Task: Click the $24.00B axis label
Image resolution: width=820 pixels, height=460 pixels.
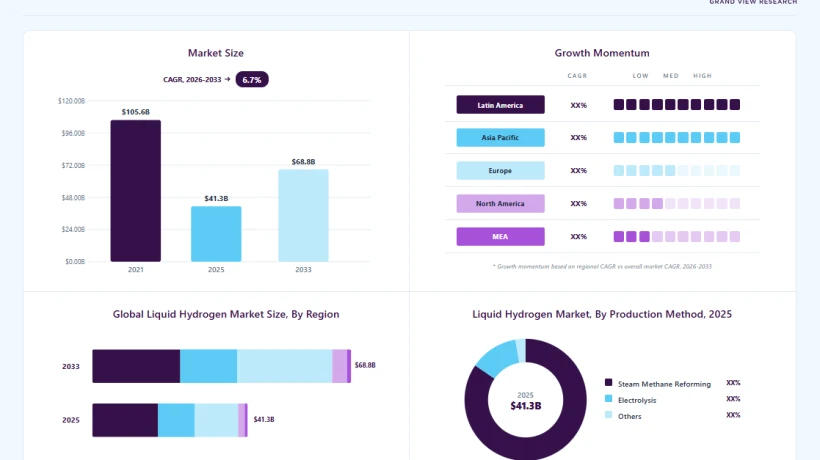Action: [x=73, y=229]
